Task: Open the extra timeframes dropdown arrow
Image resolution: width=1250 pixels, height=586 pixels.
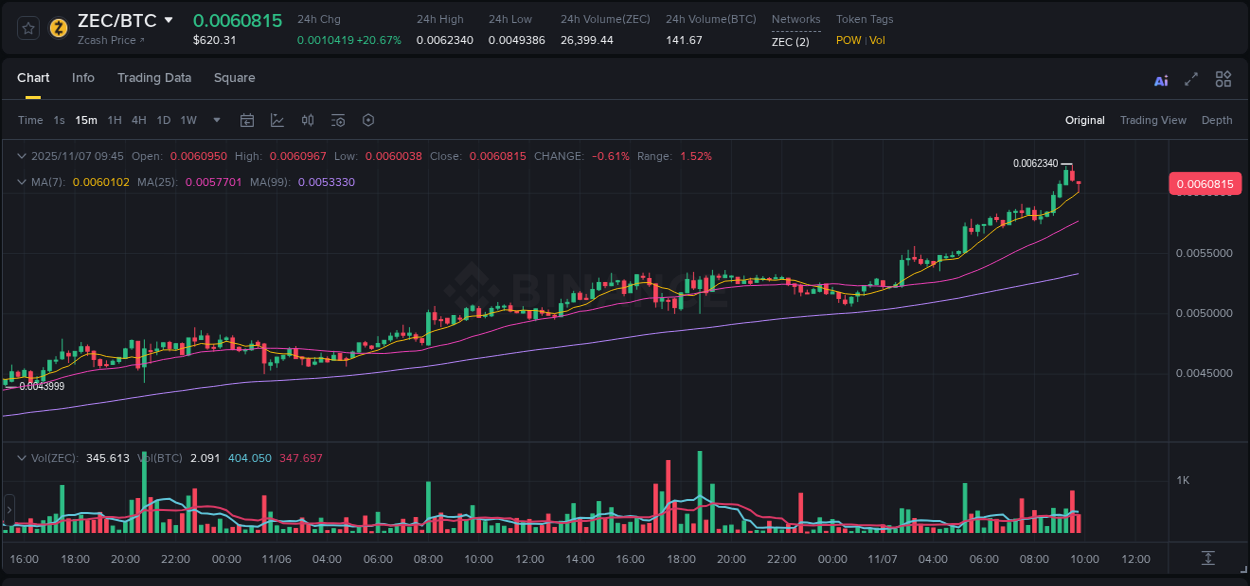Action: point(216,120)
